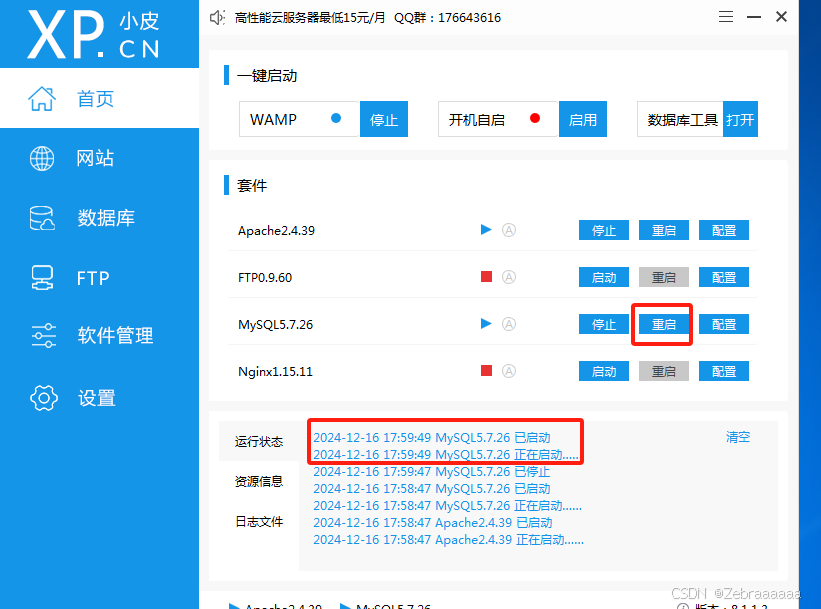Click FTP0.9.60 stopped red square indicator
The height and width of the screenshot is (609, 821).
click(486, 276)
